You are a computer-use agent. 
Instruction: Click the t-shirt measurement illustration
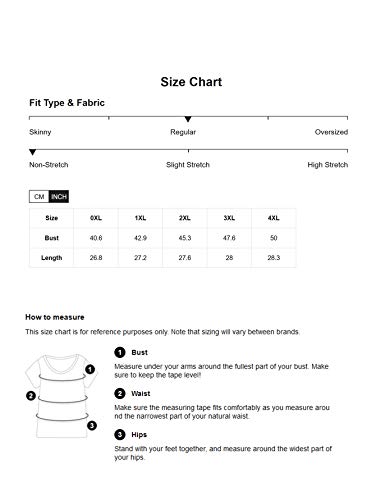[61, 396]
